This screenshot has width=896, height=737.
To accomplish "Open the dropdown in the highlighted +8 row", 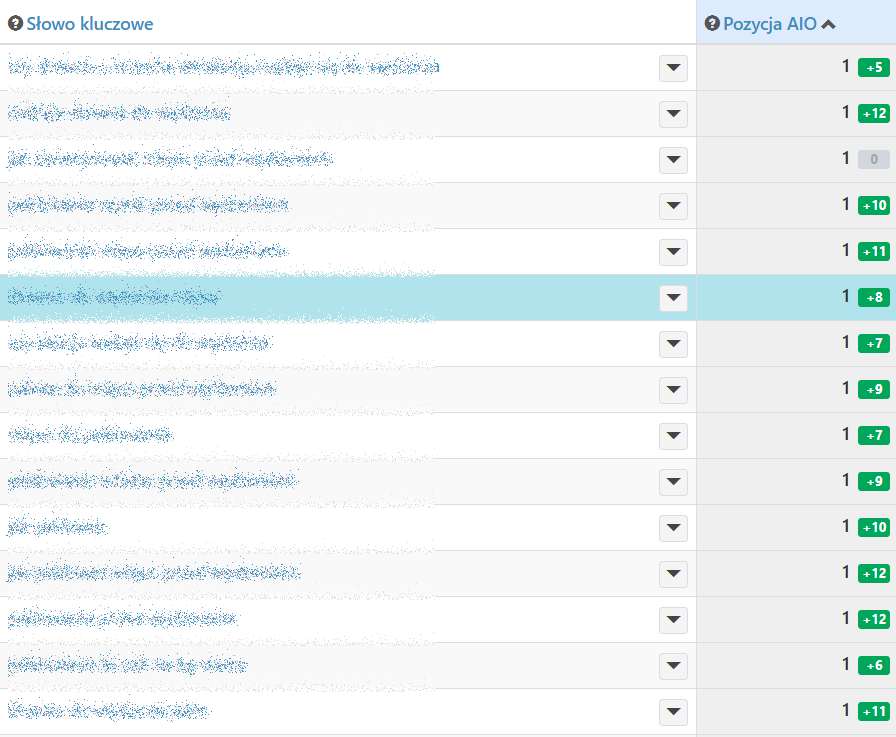I will click(673, 298).
